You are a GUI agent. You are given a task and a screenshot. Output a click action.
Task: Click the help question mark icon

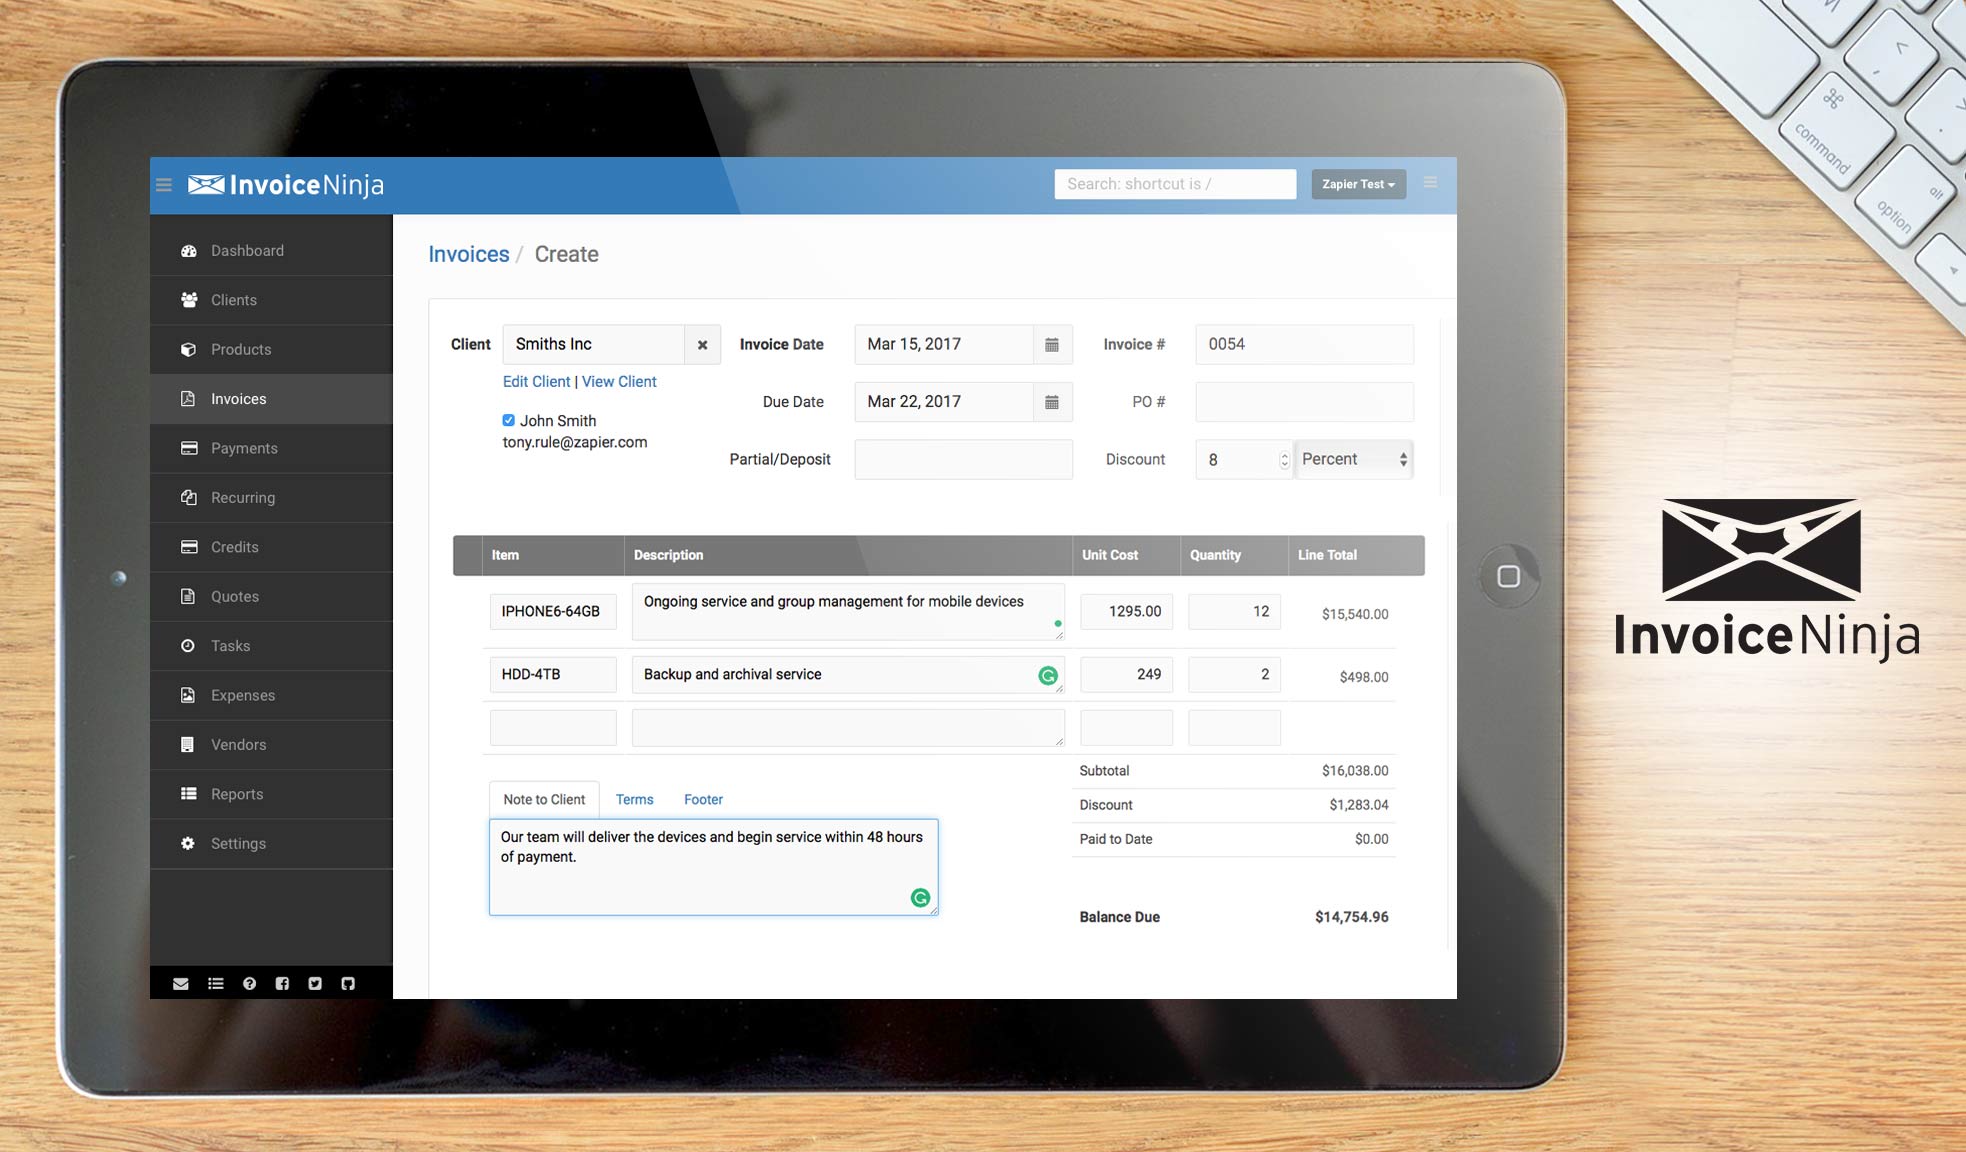[249, 984]
